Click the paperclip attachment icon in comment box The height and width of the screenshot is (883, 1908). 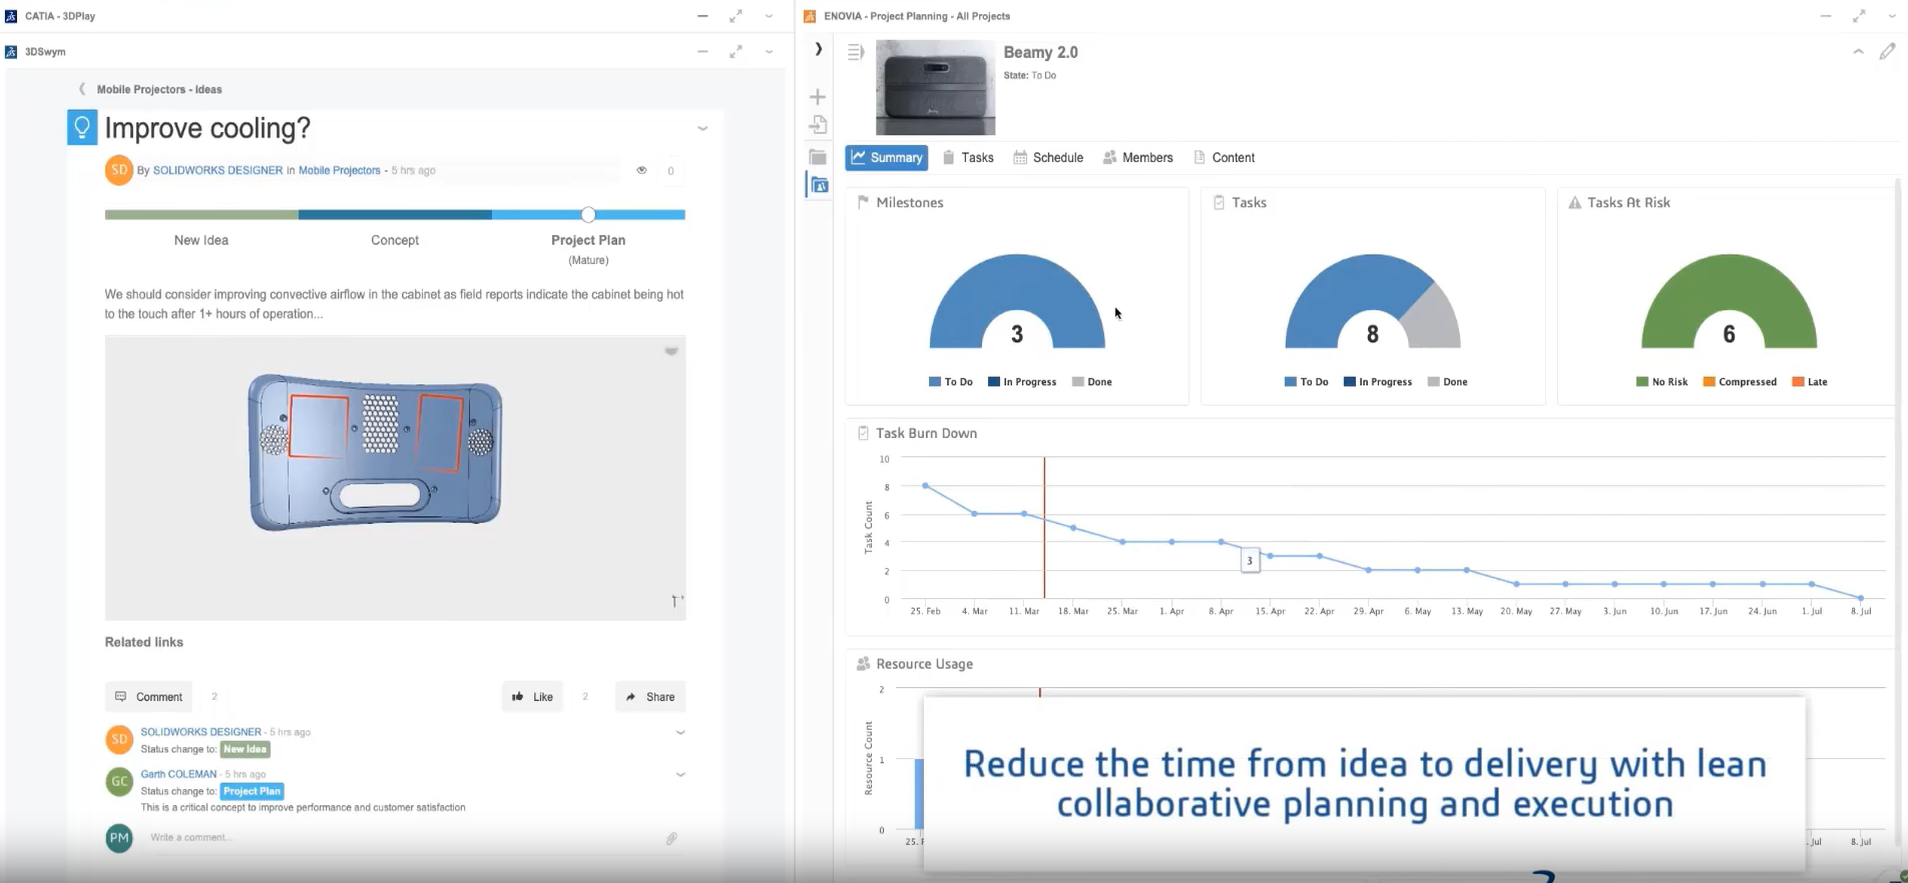tap(671, 838)
